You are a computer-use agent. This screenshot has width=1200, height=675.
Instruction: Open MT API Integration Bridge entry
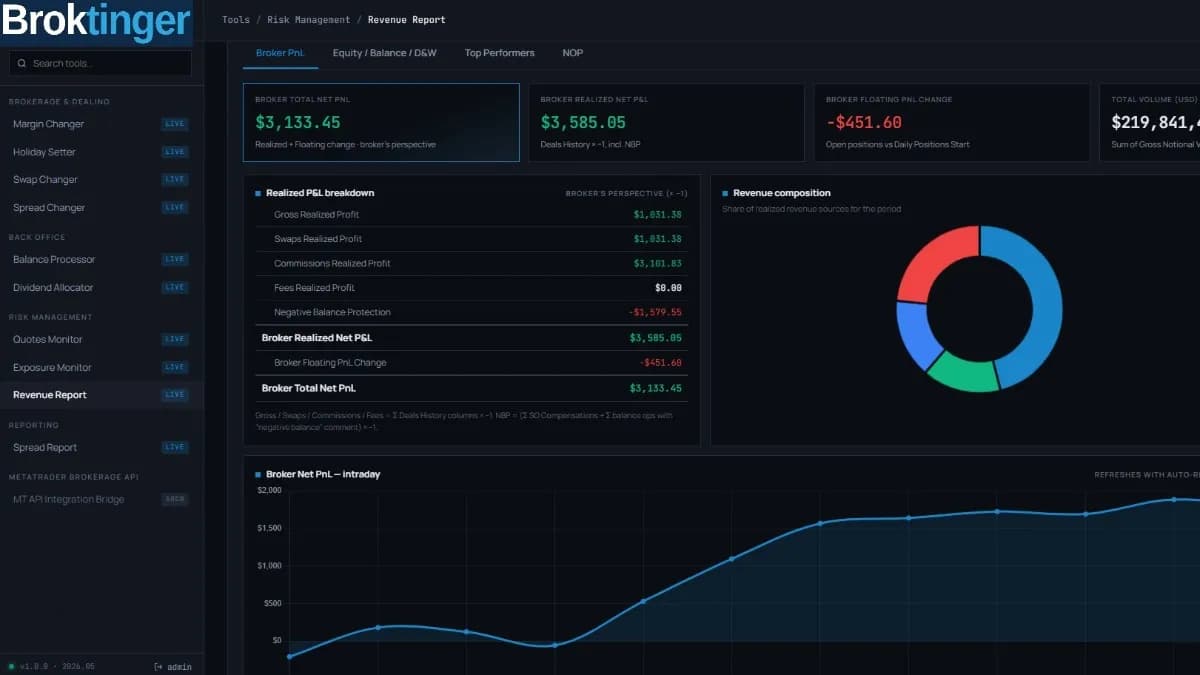[100, 499]
